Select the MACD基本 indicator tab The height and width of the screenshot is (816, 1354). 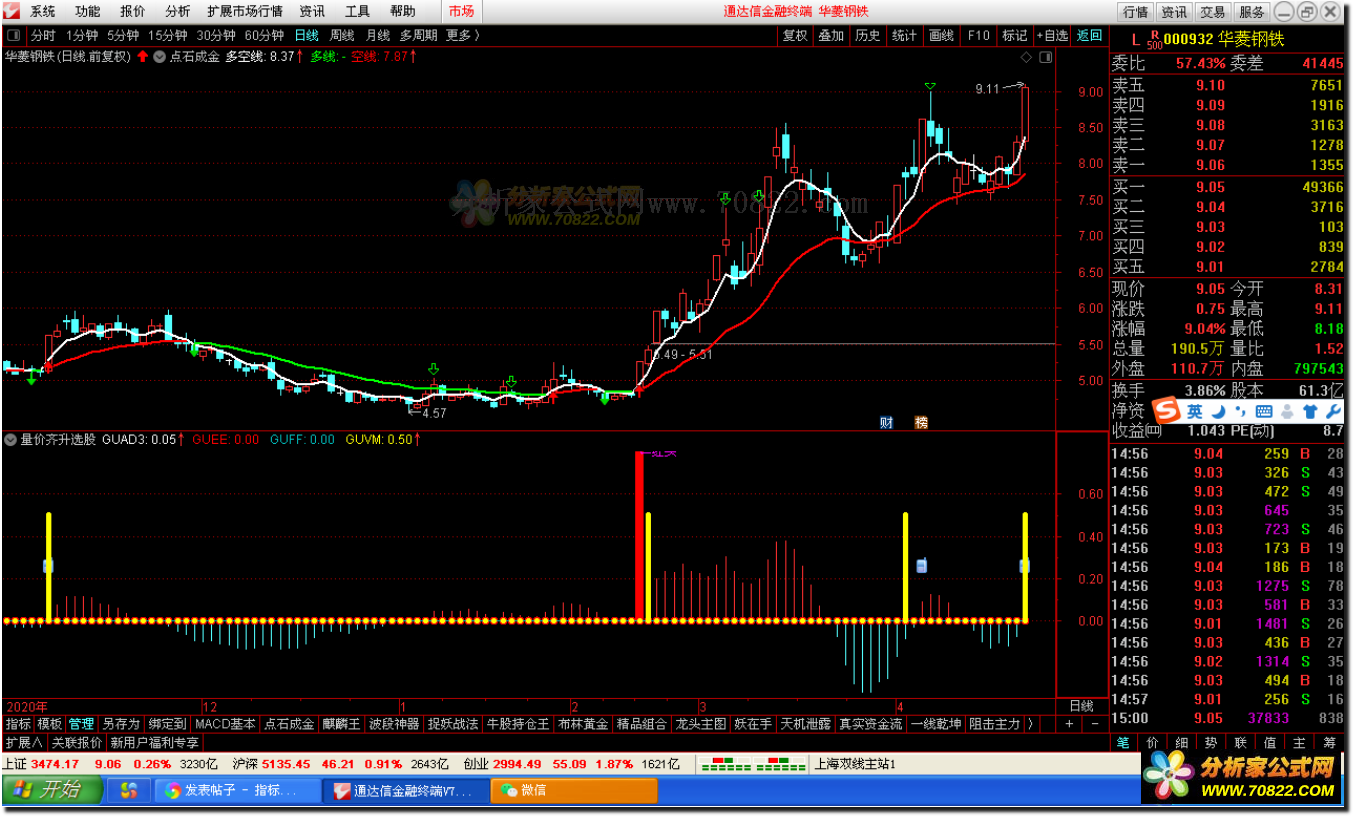point(225,724)
